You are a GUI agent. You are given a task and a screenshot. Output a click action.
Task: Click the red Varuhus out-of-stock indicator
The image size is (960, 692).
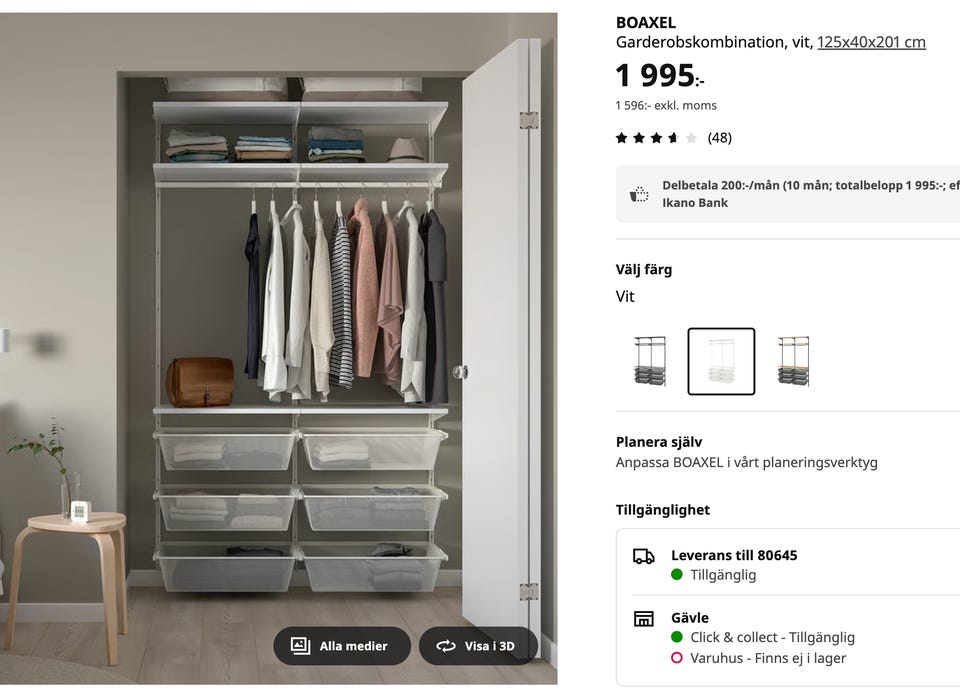(677, 658)
